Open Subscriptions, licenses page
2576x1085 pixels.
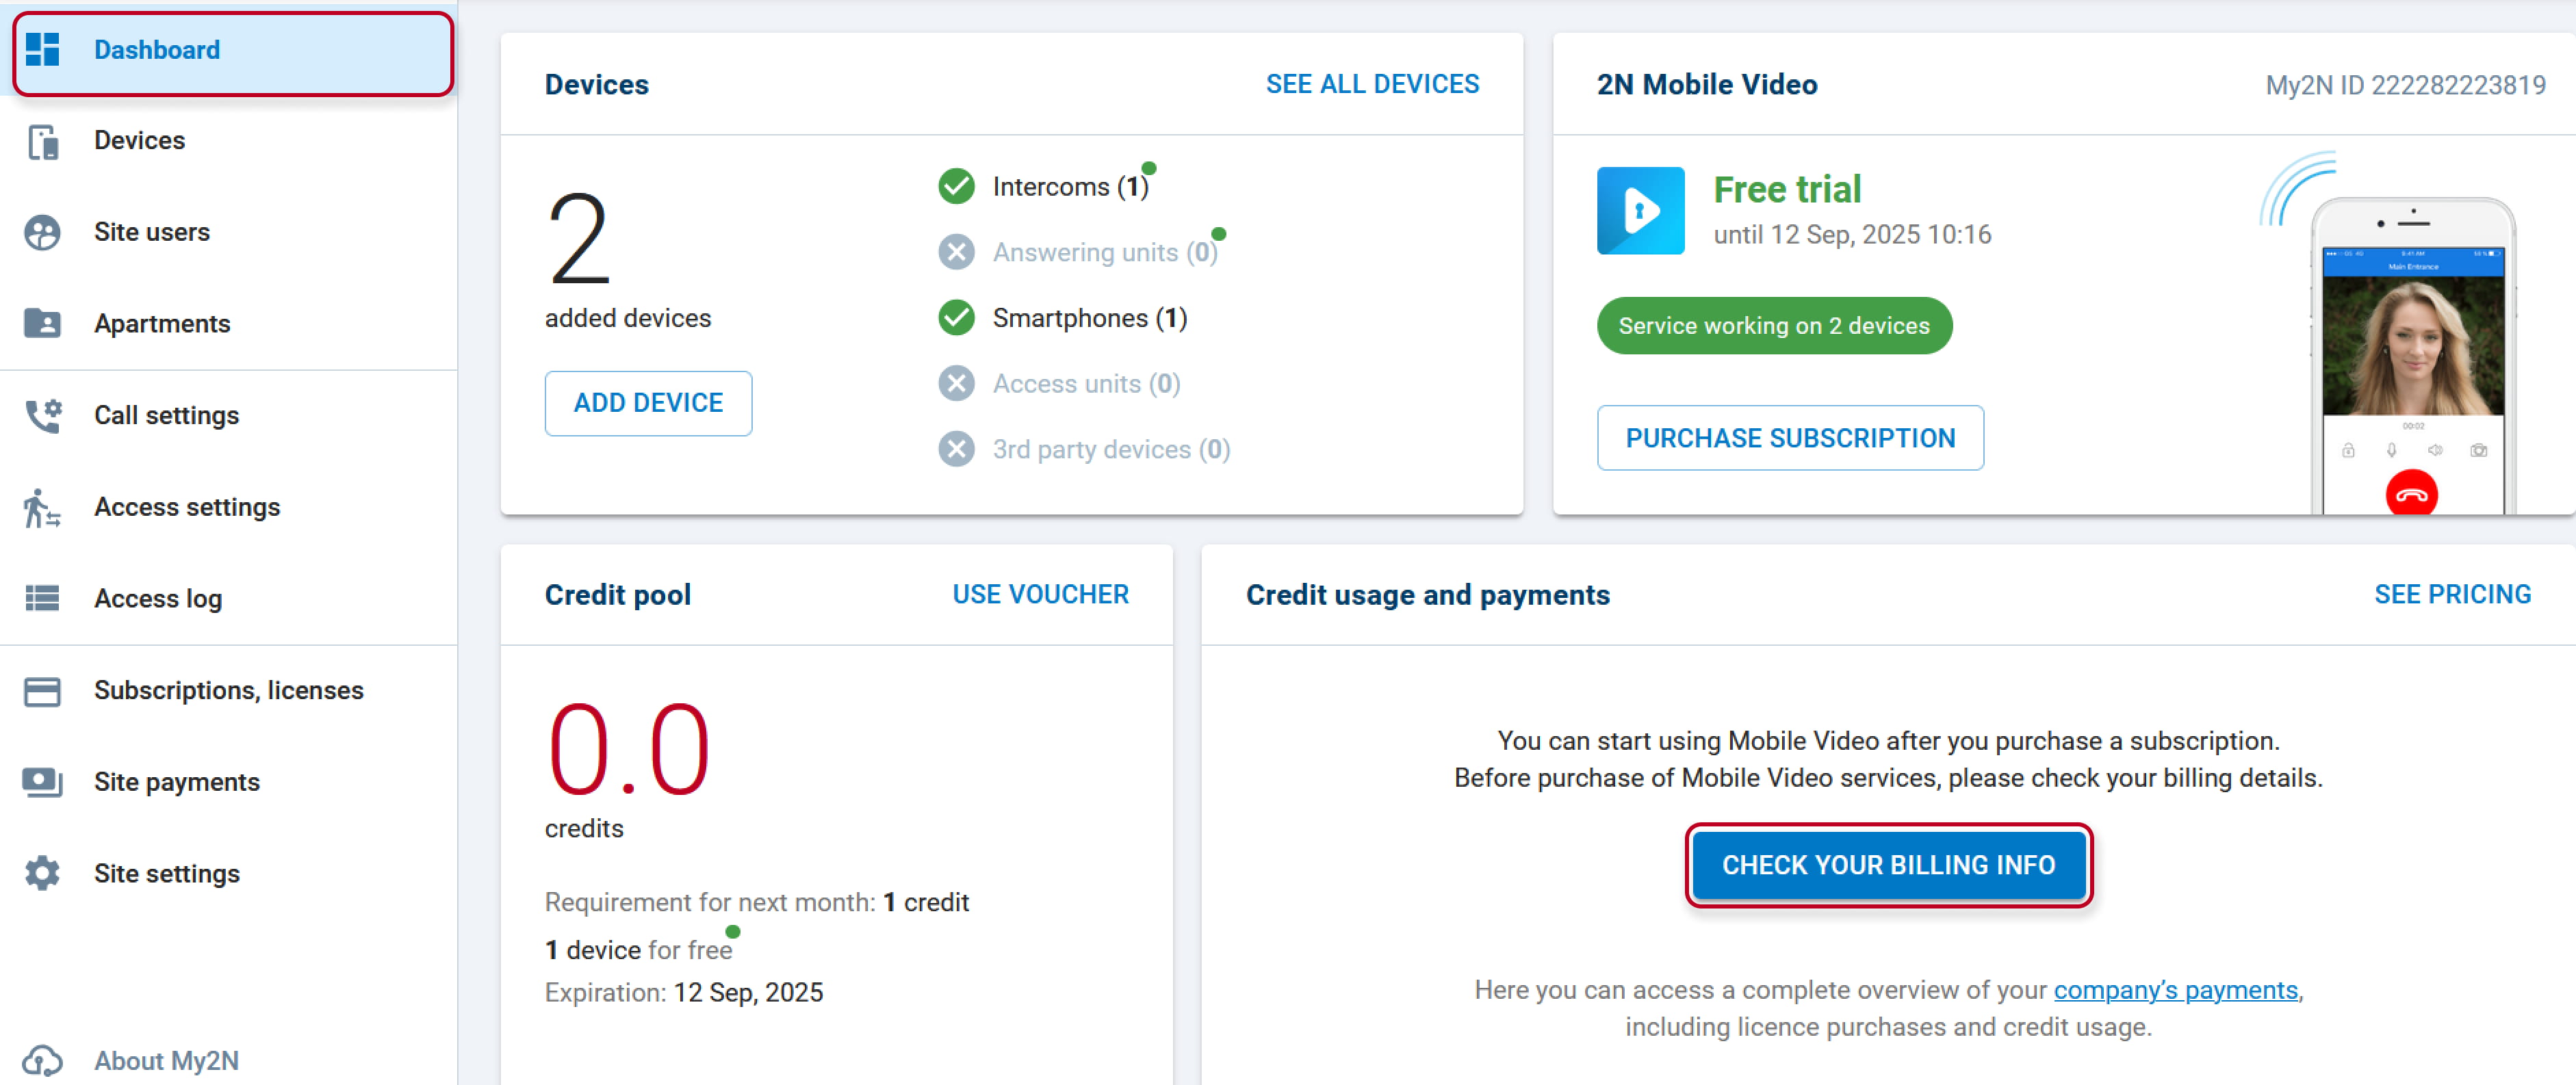(229, 690)
